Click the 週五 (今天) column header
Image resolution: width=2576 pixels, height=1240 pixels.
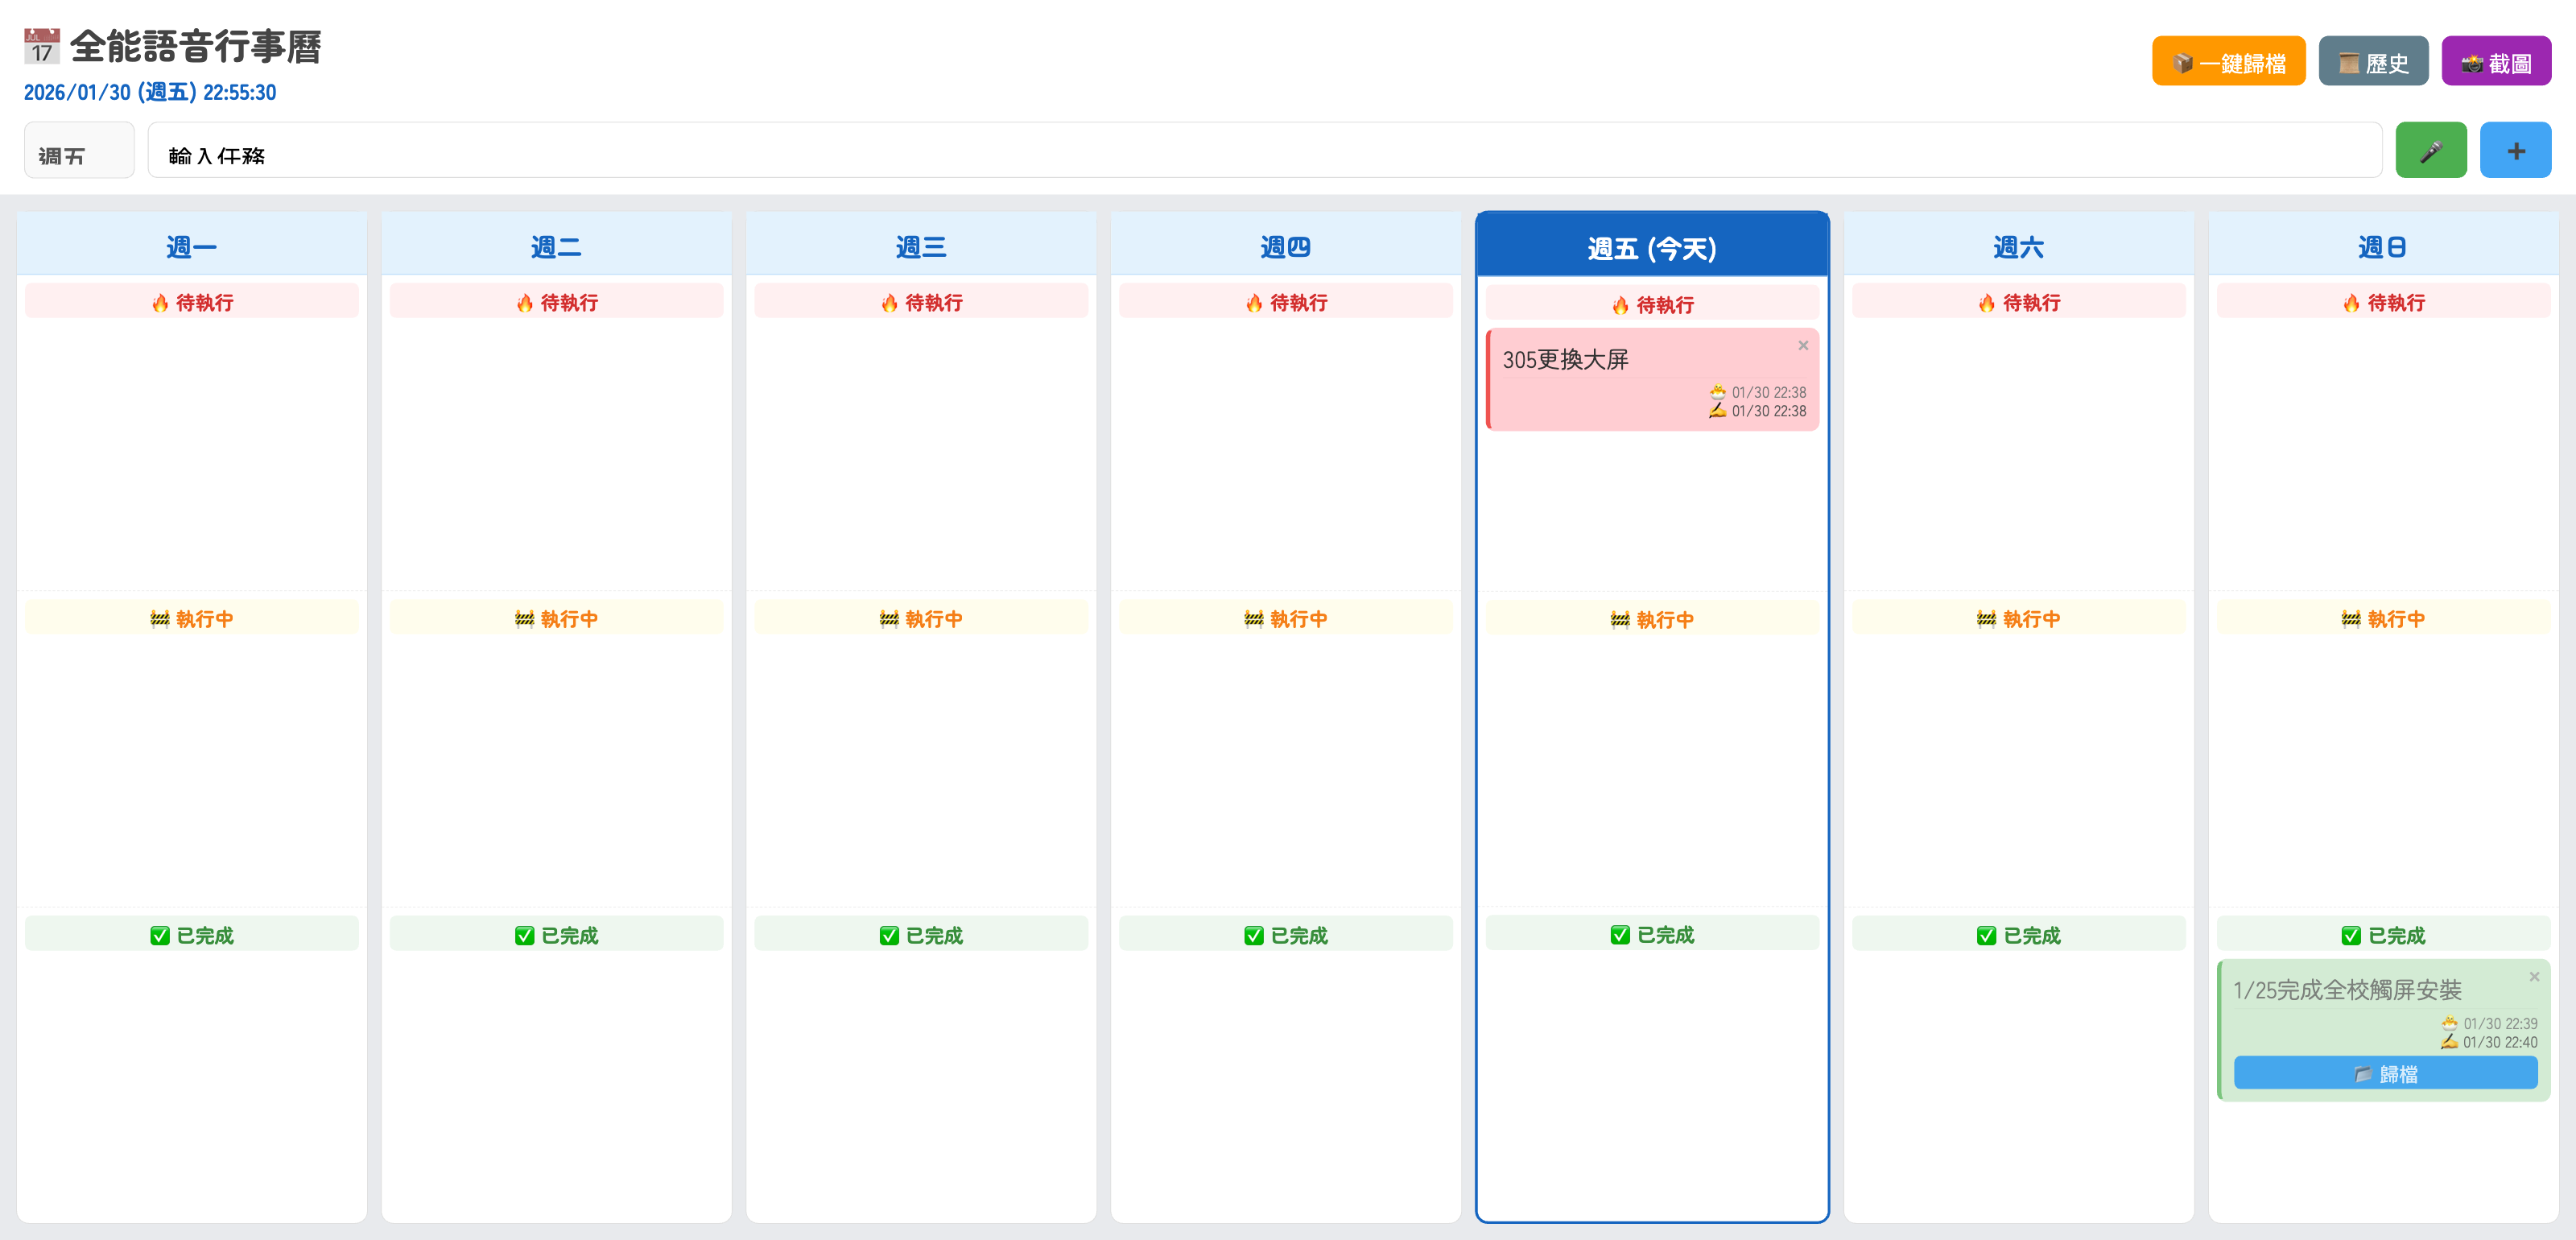click(1652, 245)
